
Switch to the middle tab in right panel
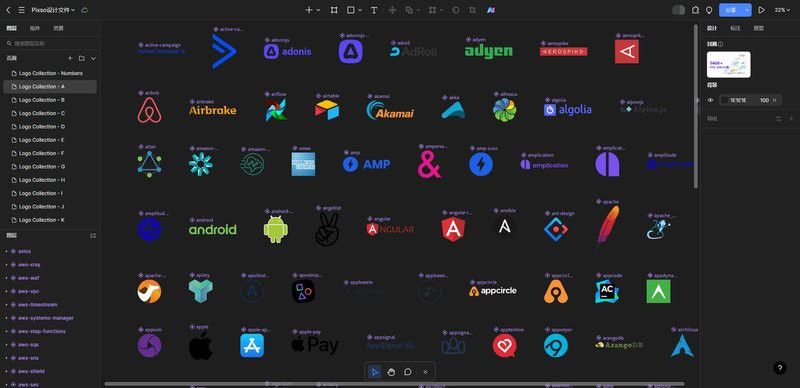735,28
